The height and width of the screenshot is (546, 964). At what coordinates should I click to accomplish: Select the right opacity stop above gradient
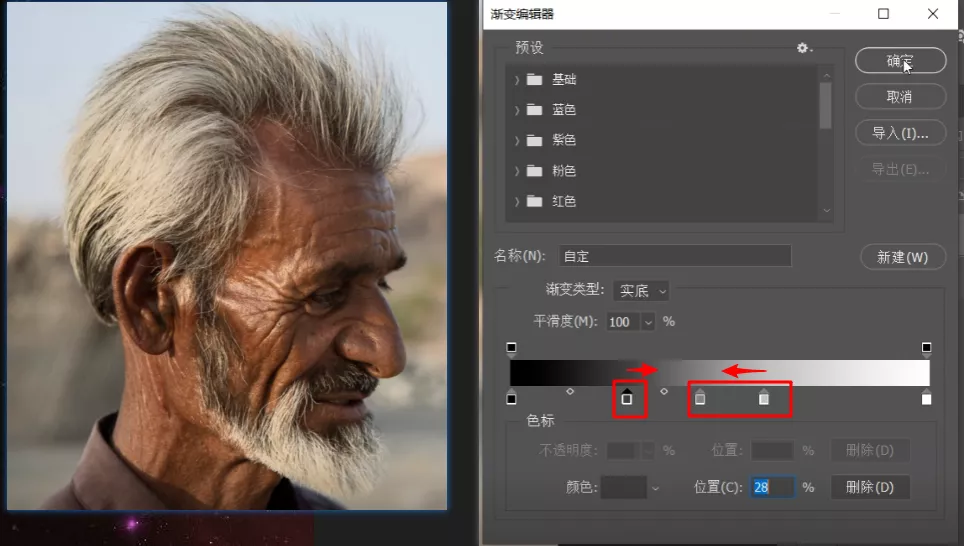tap(926, 349)
